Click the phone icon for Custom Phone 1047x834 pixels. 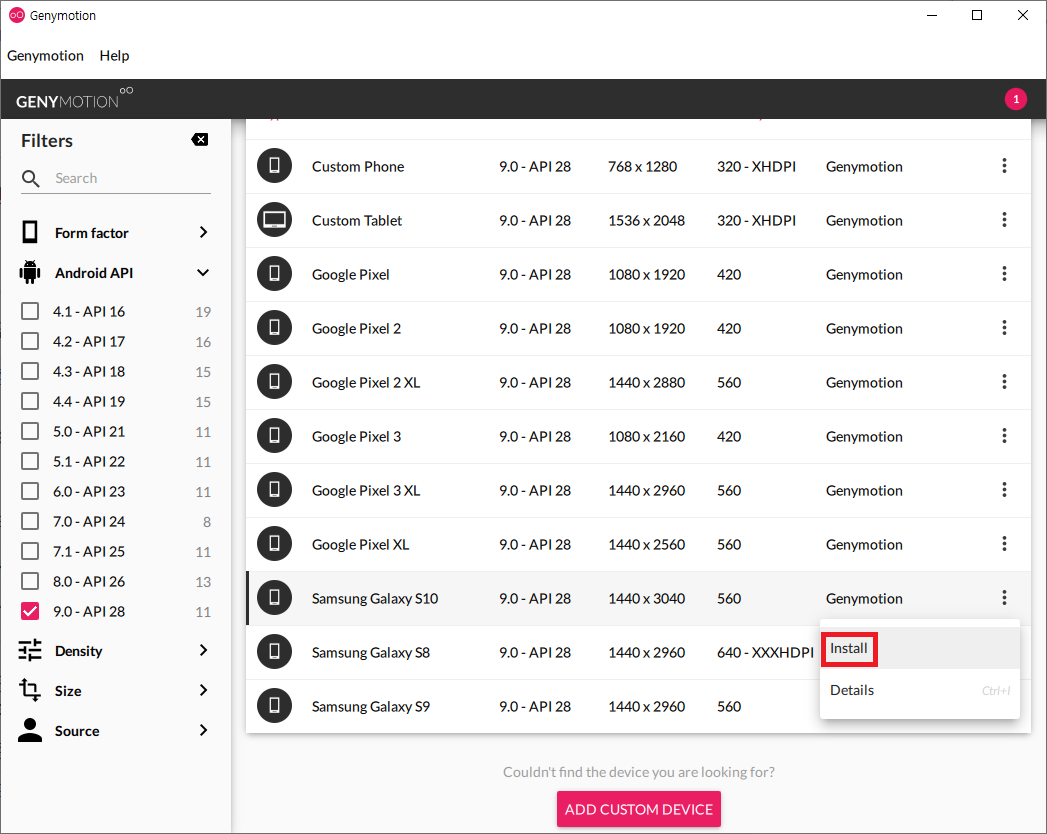click(274, 166)
